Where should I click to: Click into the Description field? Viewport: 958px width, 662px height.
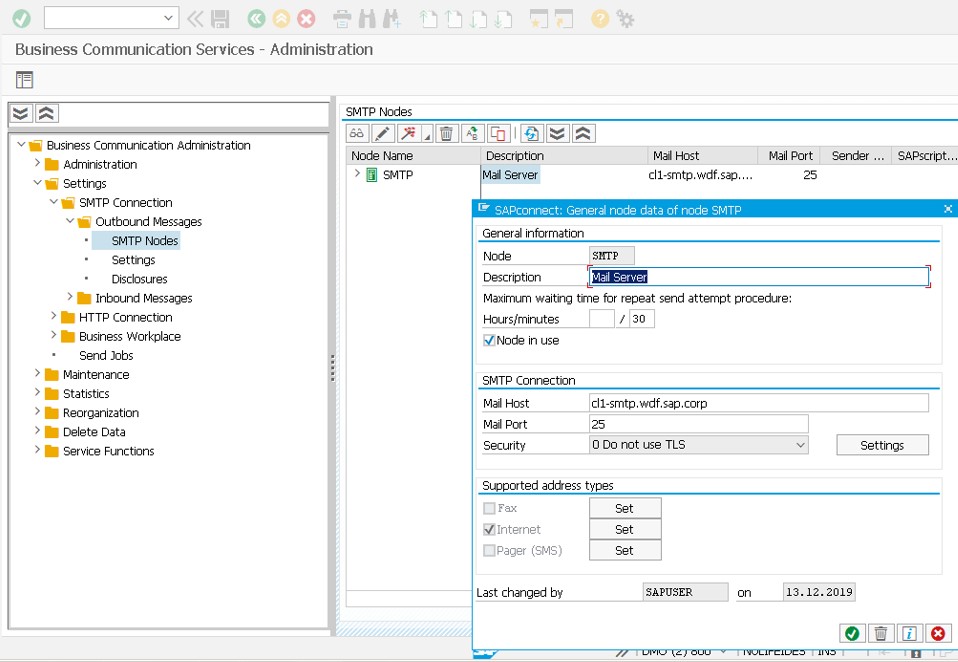click(759, 277)
